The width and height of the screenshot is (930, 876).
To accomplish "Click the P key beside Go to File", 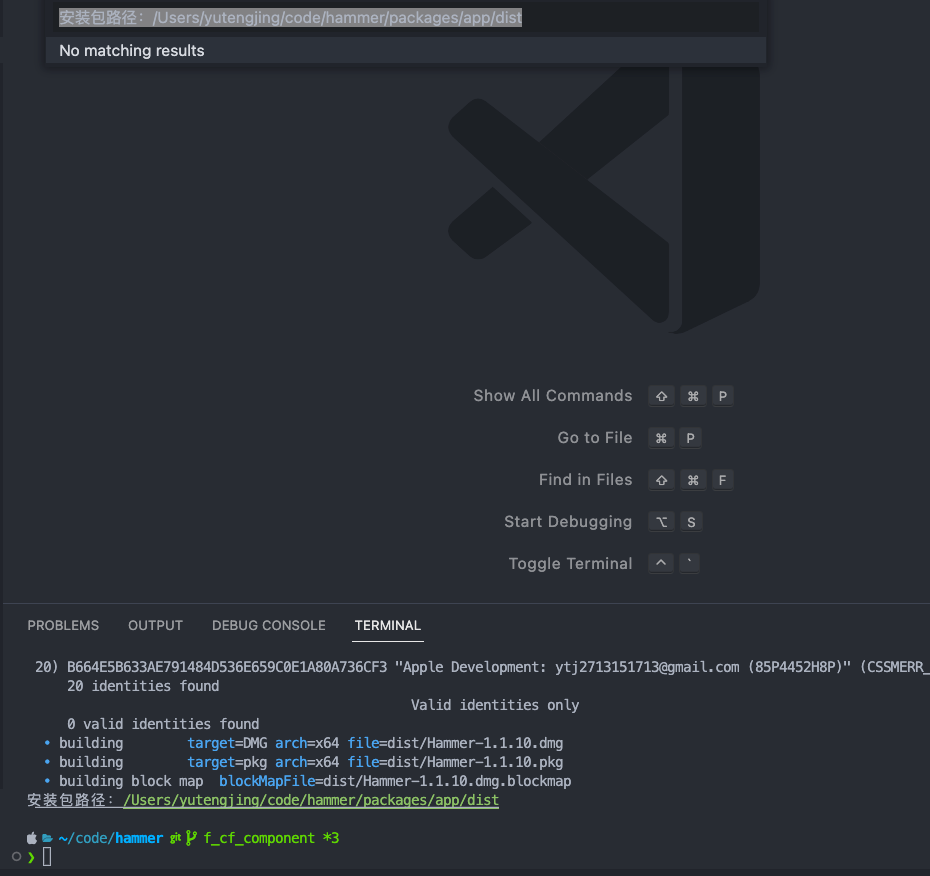I will [690, 438].
